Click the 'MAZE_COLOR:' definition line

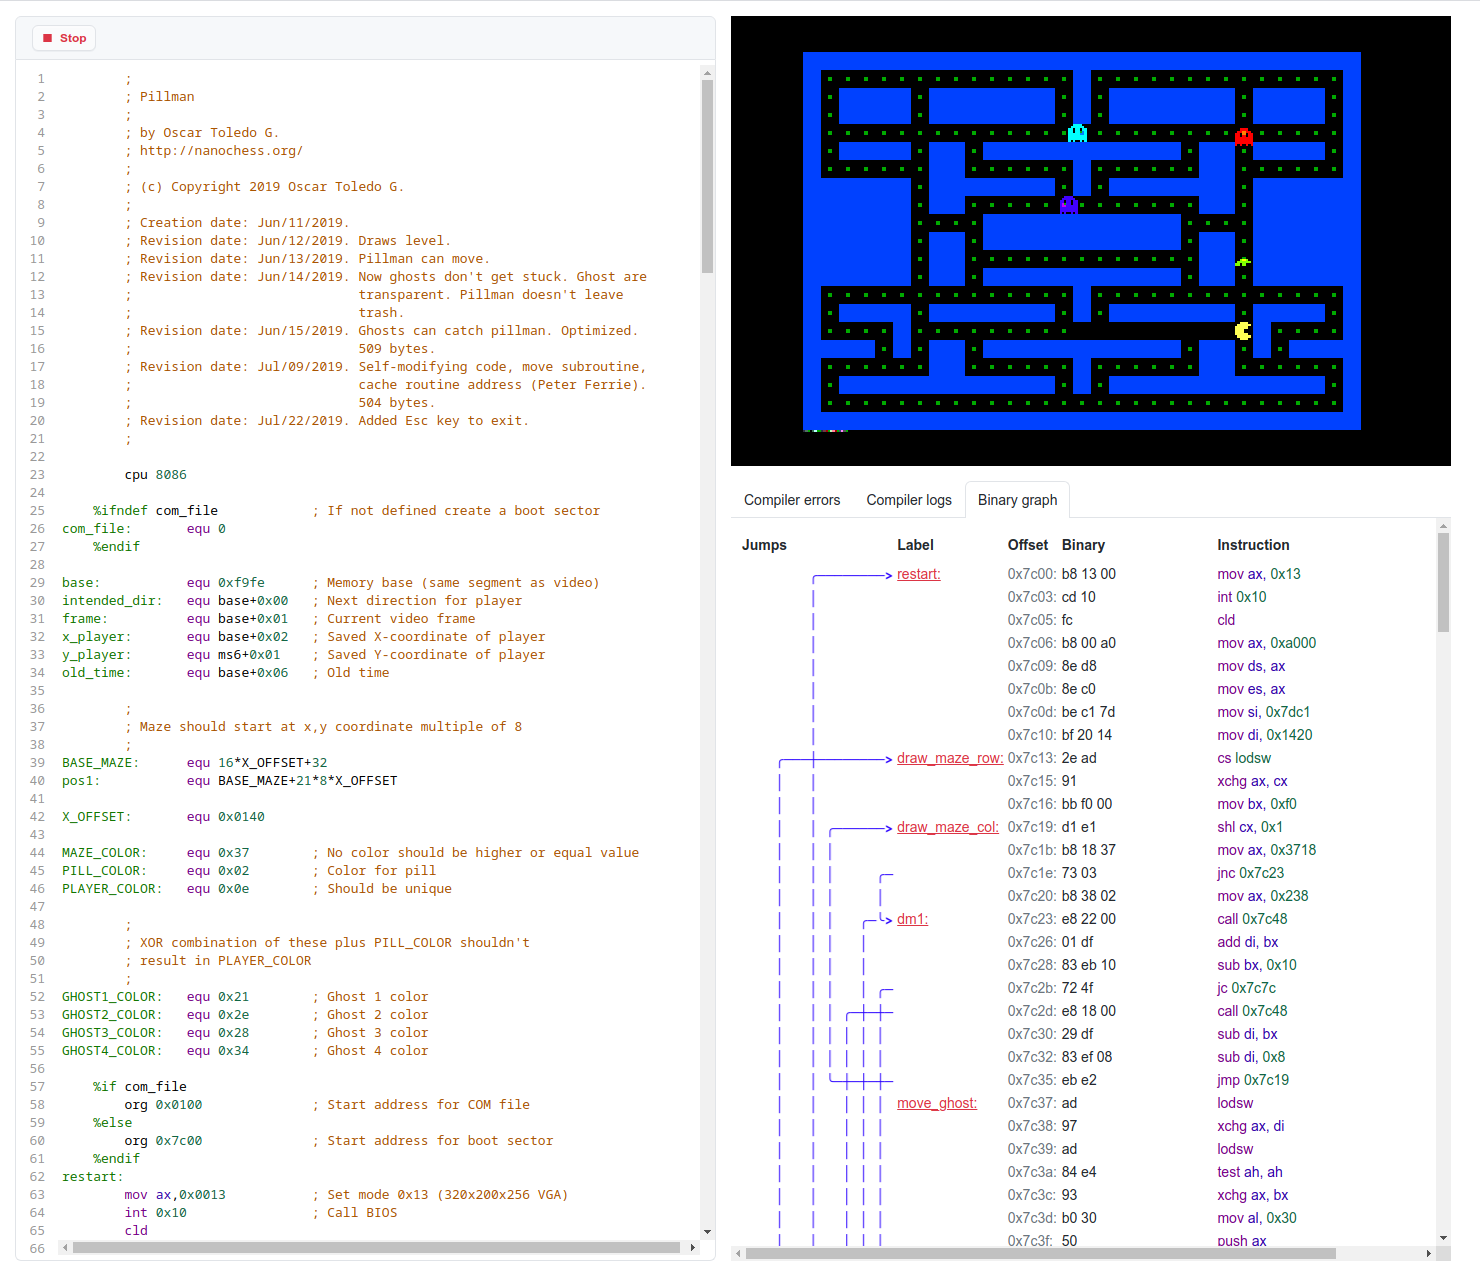click(350, 853)
